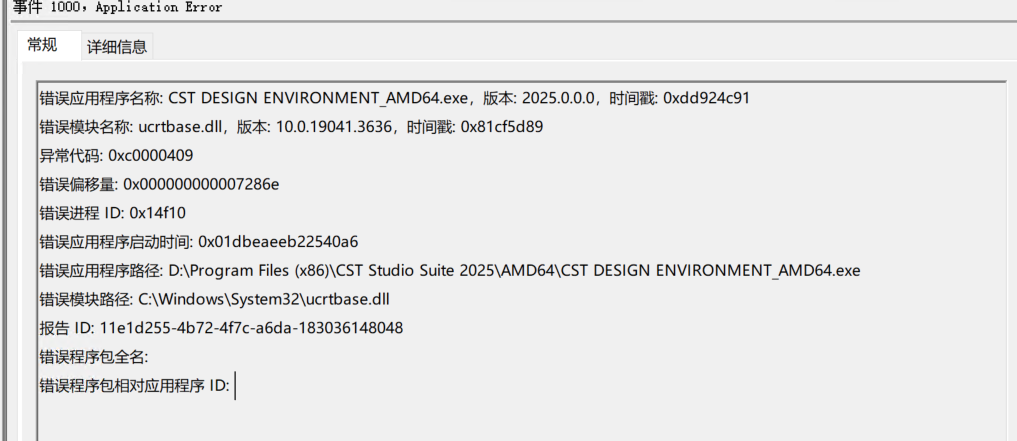
Task: Click the timestamp value 0xdd924c91
Action: pyautogui.click(x=706, y=99)
